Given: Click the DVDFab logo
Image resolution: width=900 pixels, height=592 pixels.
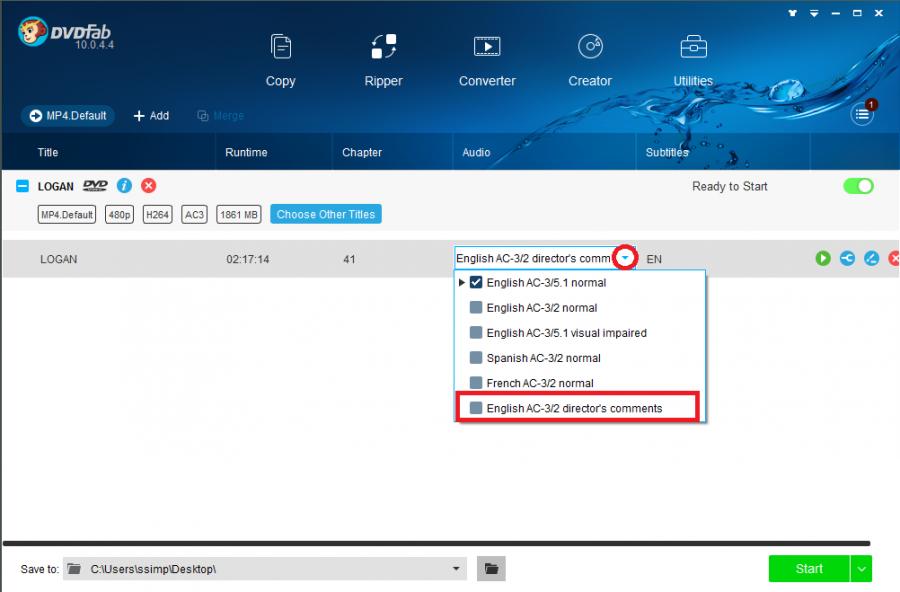Looking at the screenshot, I should (65, 33).
